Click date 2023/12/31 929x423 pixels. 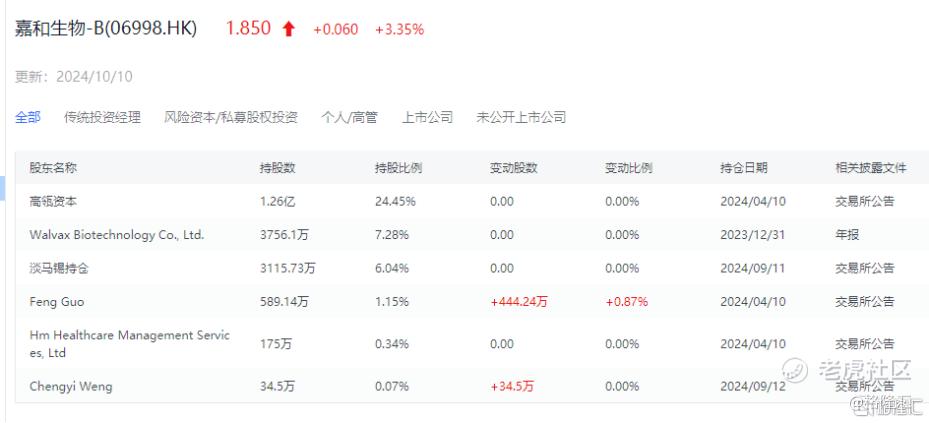click(x=753, y=235)
